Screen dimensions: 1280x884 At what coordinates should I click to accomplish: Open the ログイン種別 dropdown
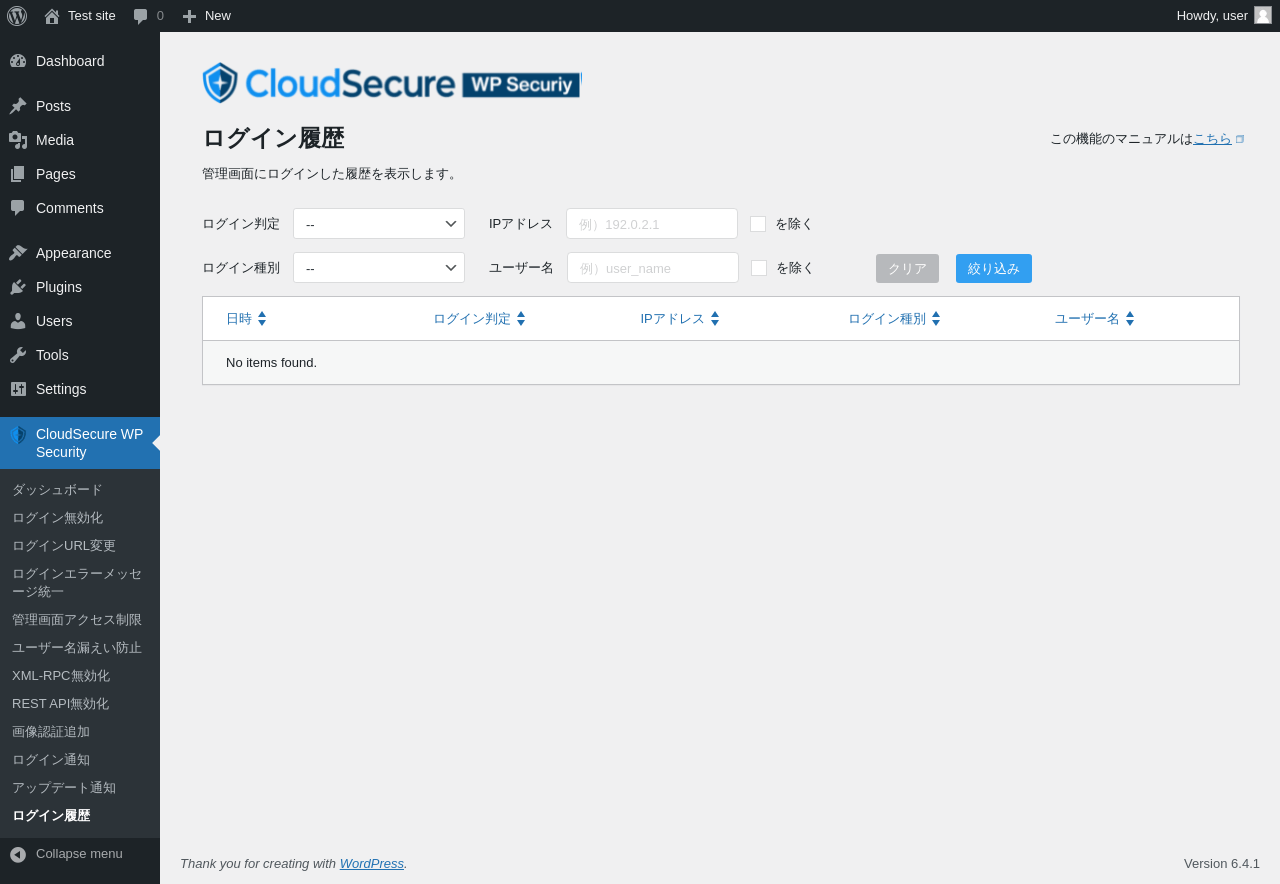click(379, 268)
